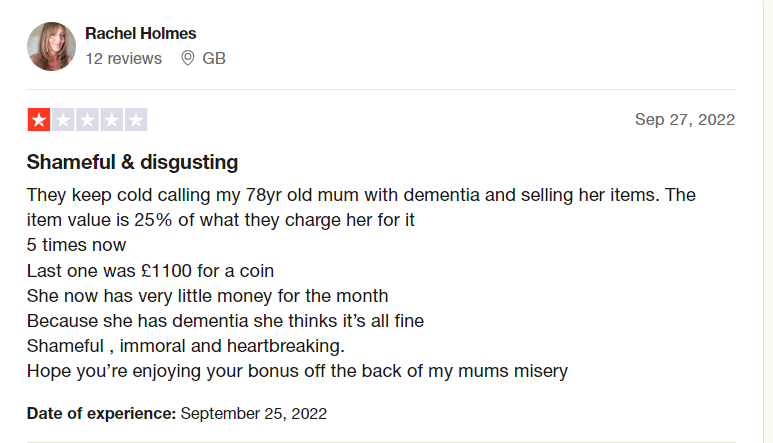
Task: Open the Sep 27, 2022 review date
Action: pyautogui.click(x=685, y=120)
